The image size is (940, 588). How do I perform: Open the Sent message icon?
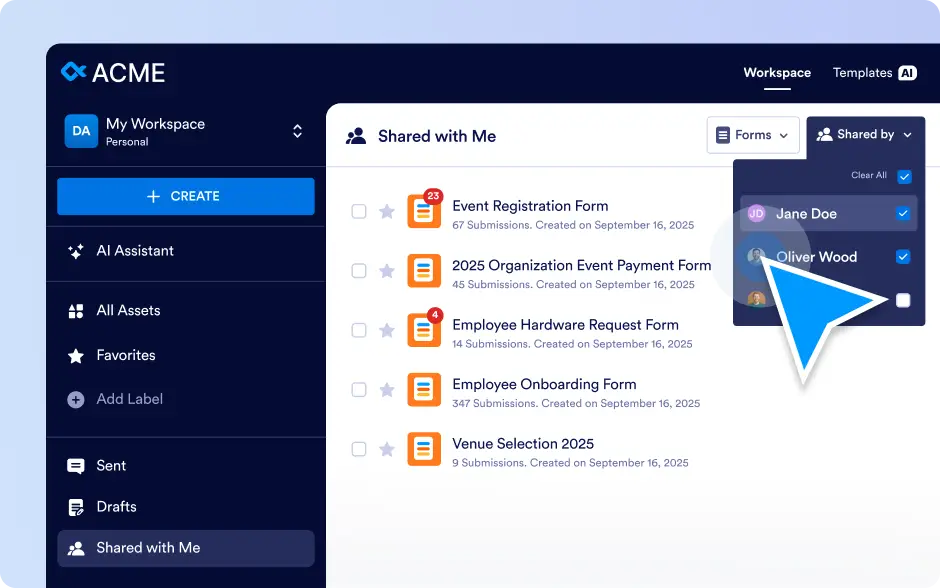tap(76, 466)
